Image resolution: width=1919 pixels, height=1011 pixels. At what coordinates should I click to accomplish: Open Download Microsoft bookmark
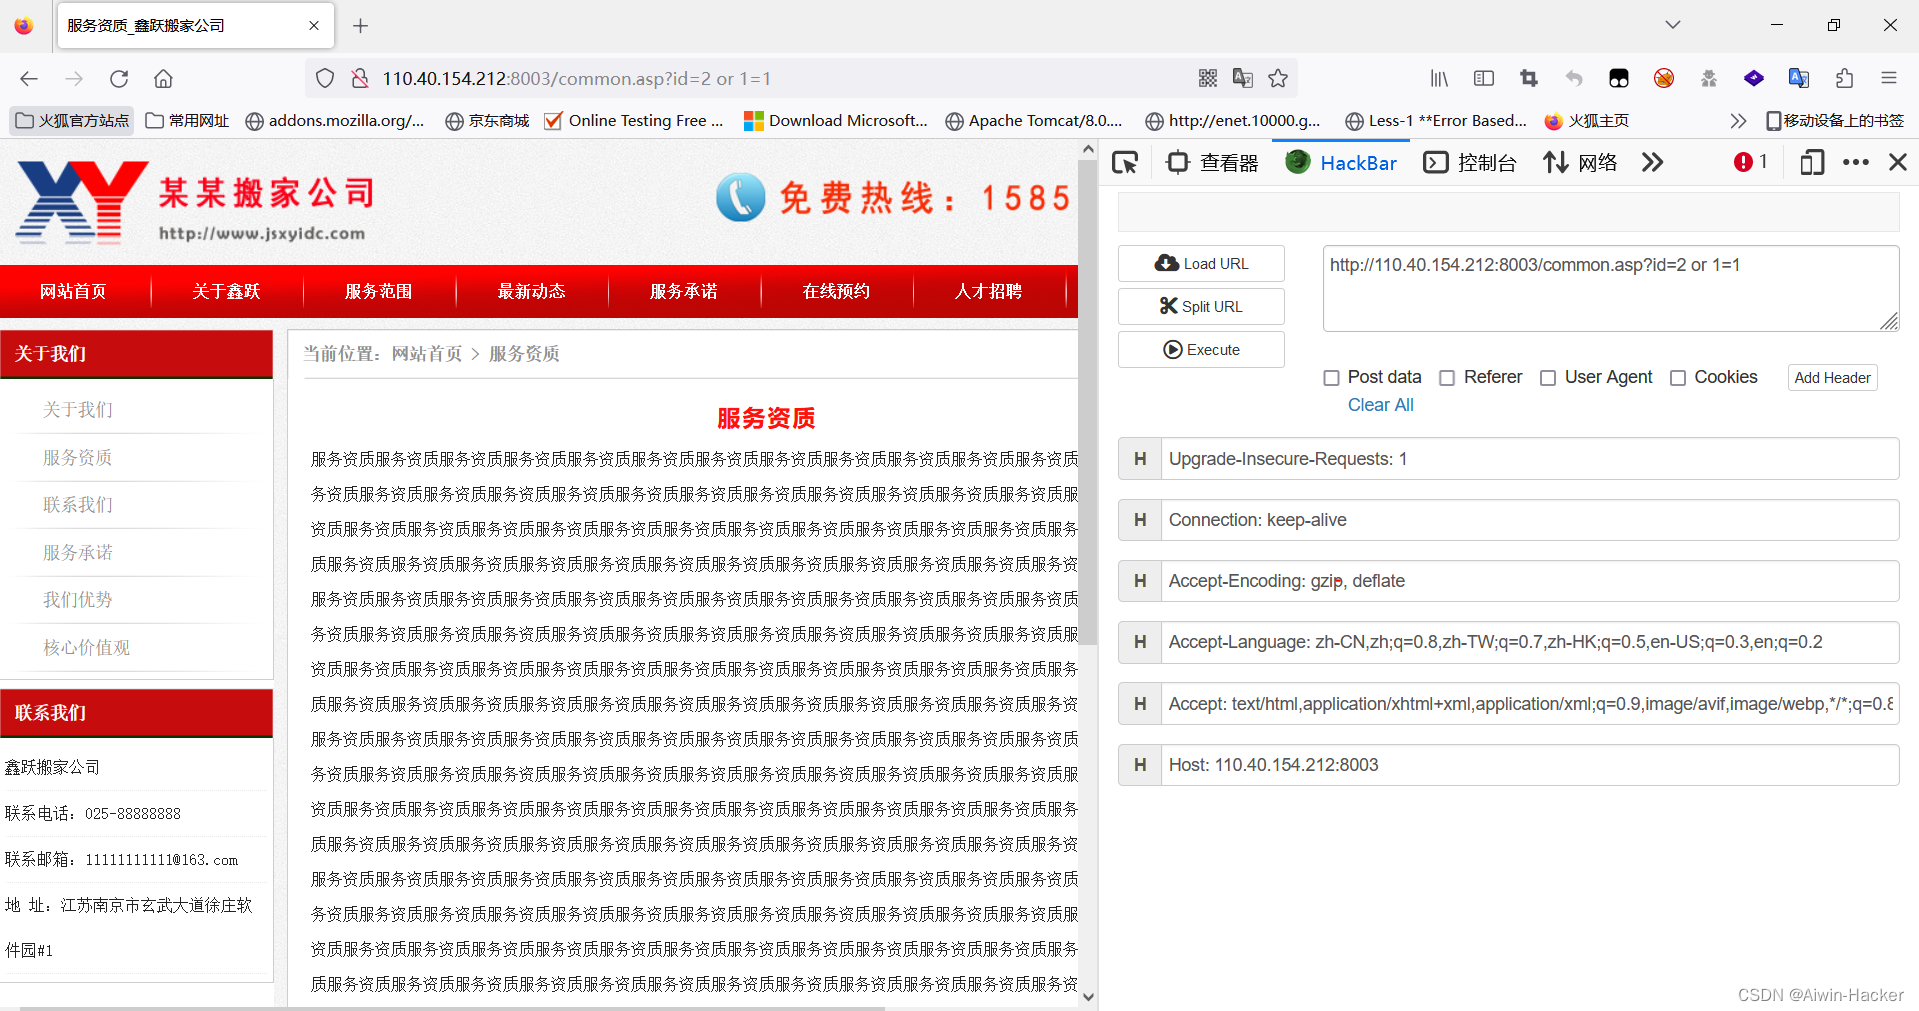tap(836, 121)
